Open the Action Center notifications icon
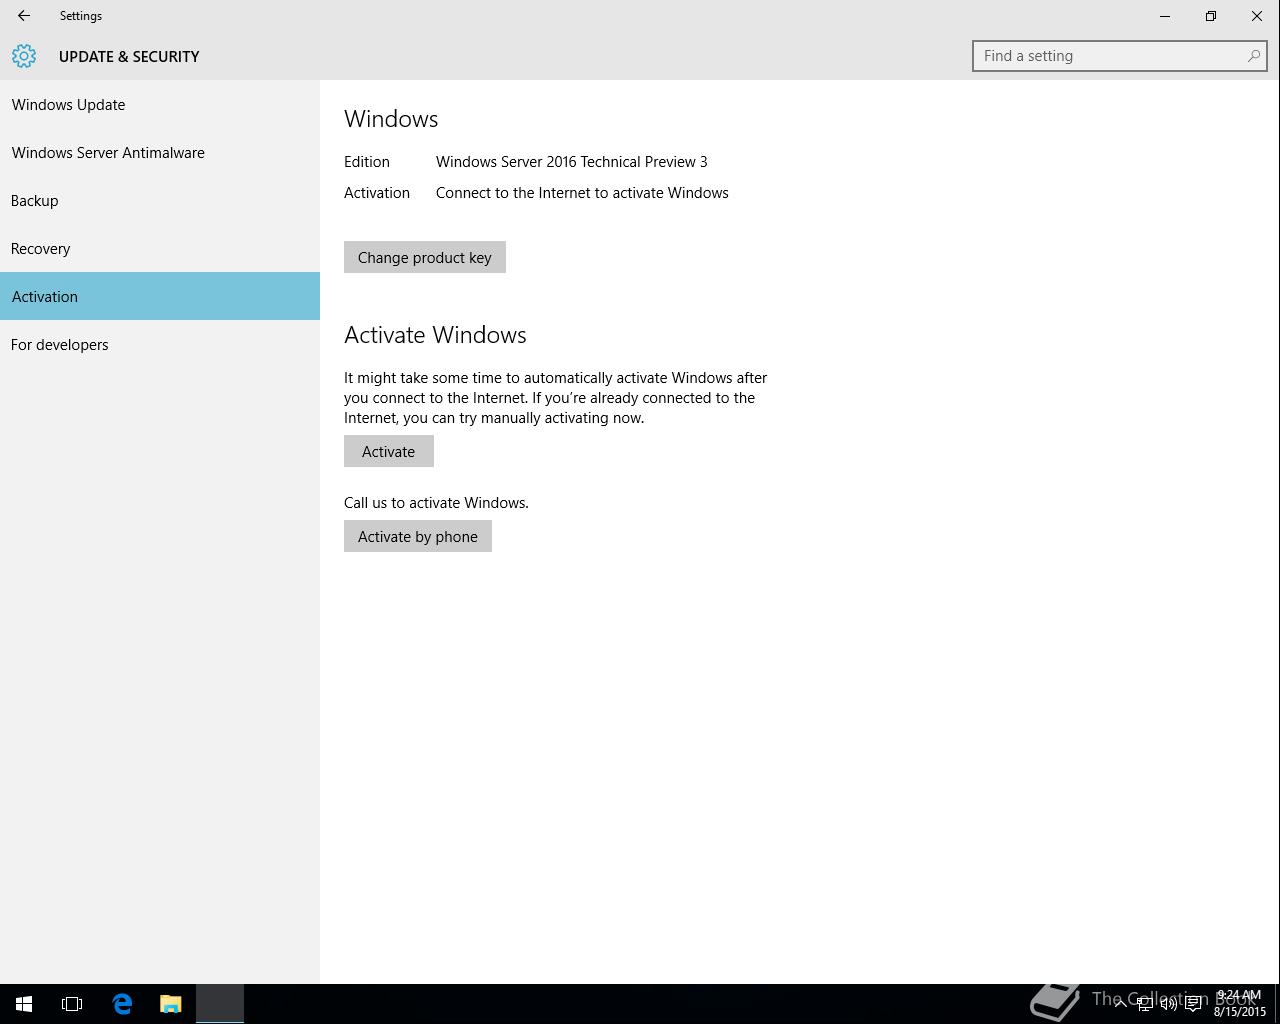The image size is (1280, 1024). click(1193, 1004)
